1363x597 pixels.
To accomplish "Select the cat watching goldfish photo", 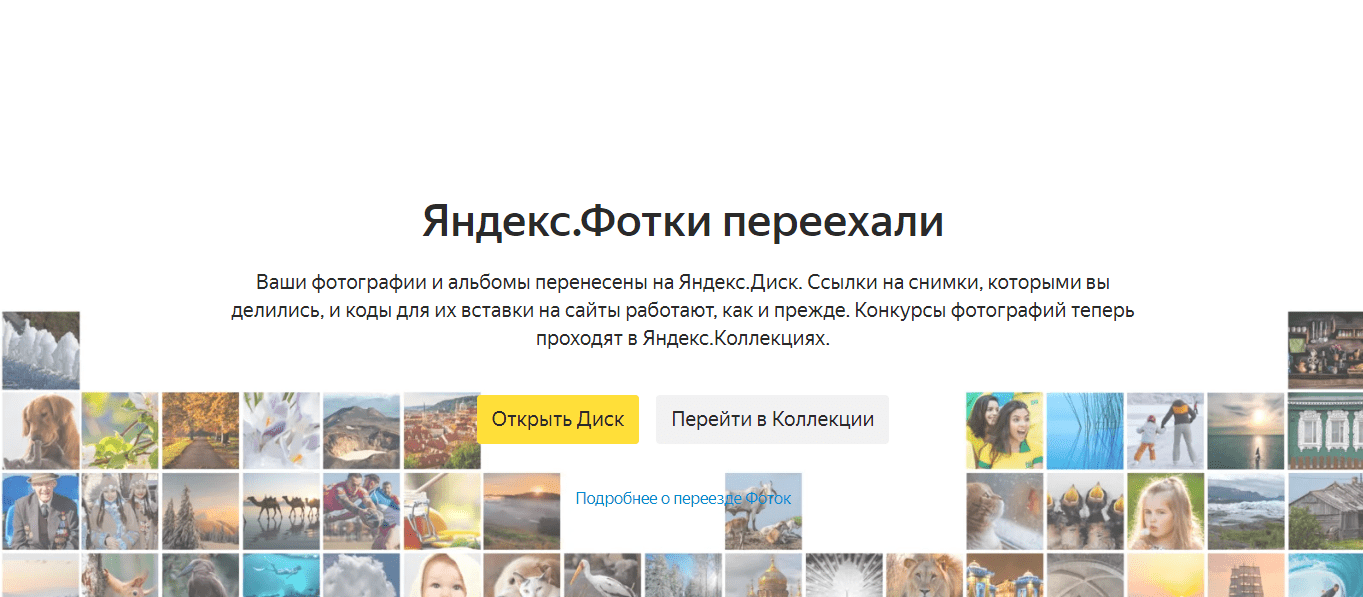I will click(x=1004, y=511).
